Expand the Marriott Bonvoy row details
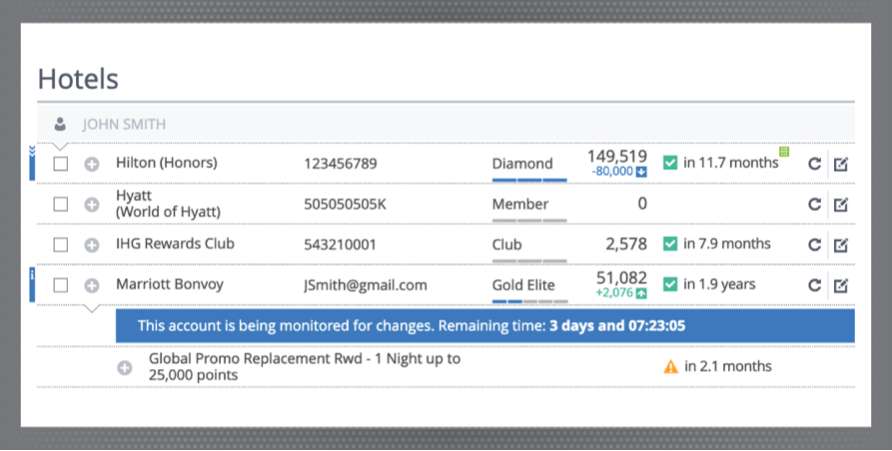The image size is (892, 451). tap(91, 286)
